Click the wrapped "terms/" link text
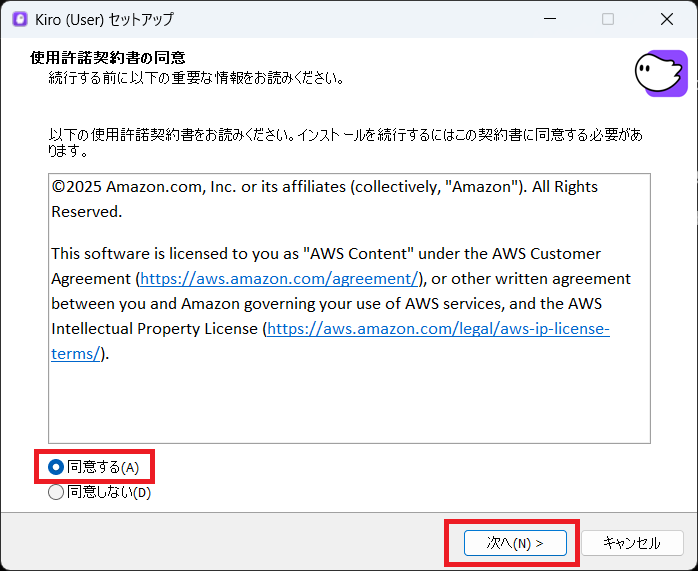698x571 pixels. point(75,353)
